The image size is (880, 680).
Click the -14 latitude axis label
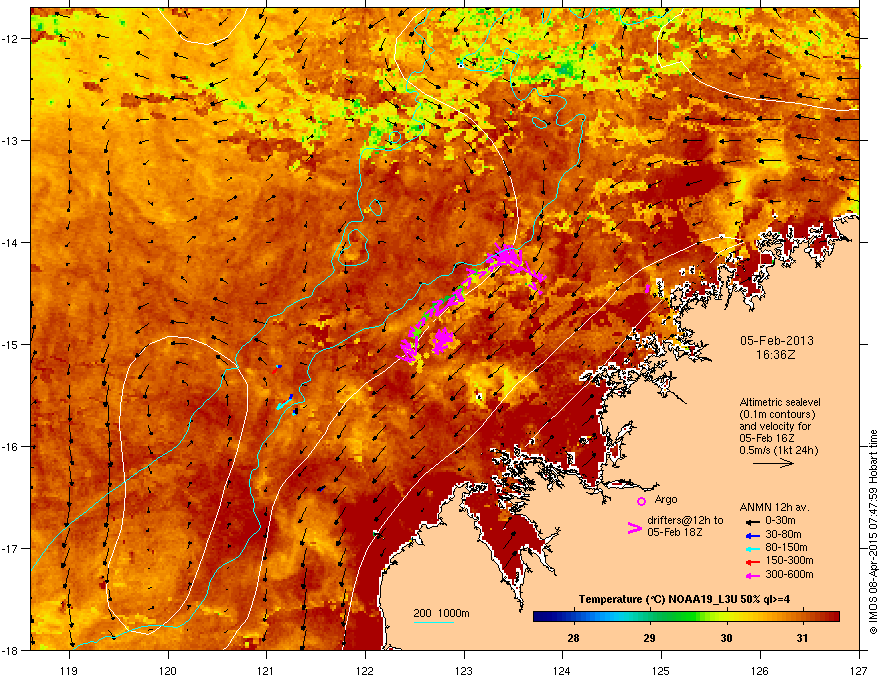point(11,242)
